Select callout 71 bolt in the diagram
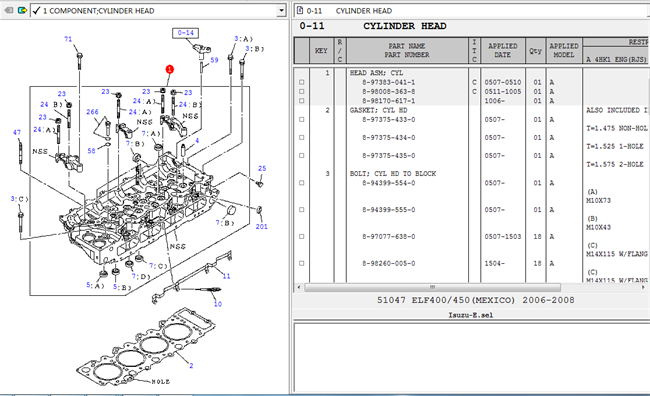This screenshot has width=650, height=396. (x=68, y=39)
